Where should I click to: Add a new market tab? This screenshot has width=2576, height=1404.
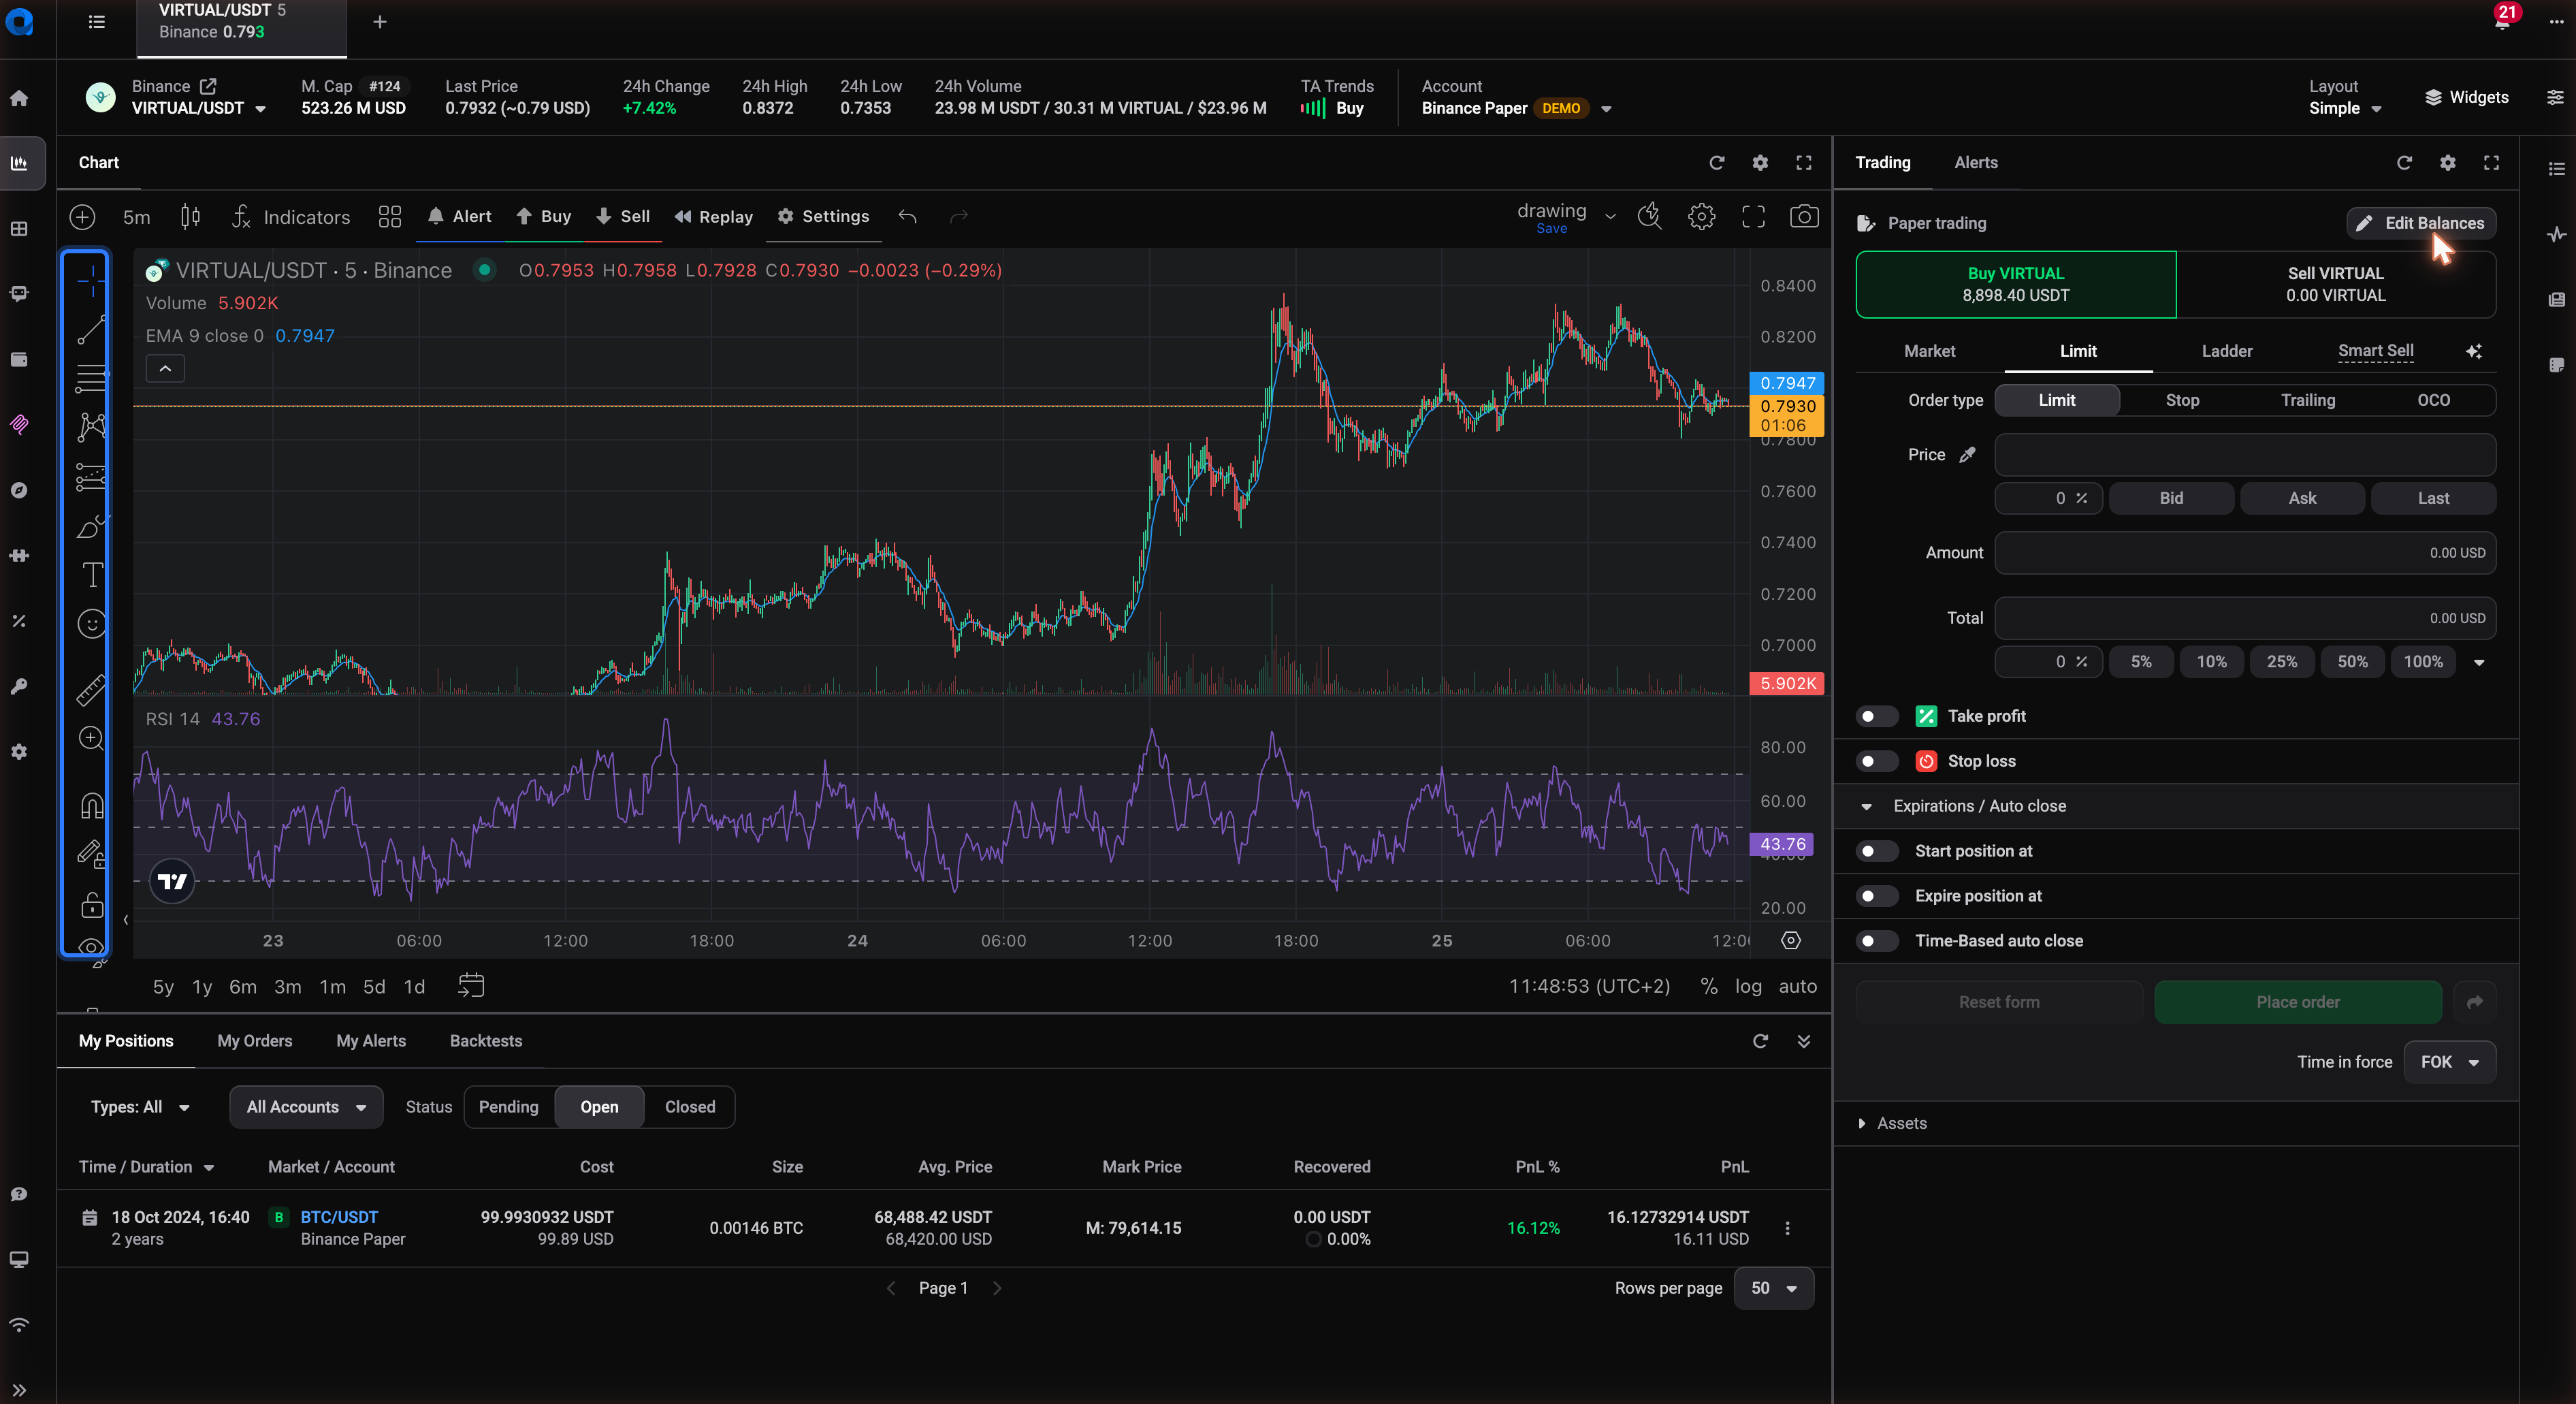[380, 22]
